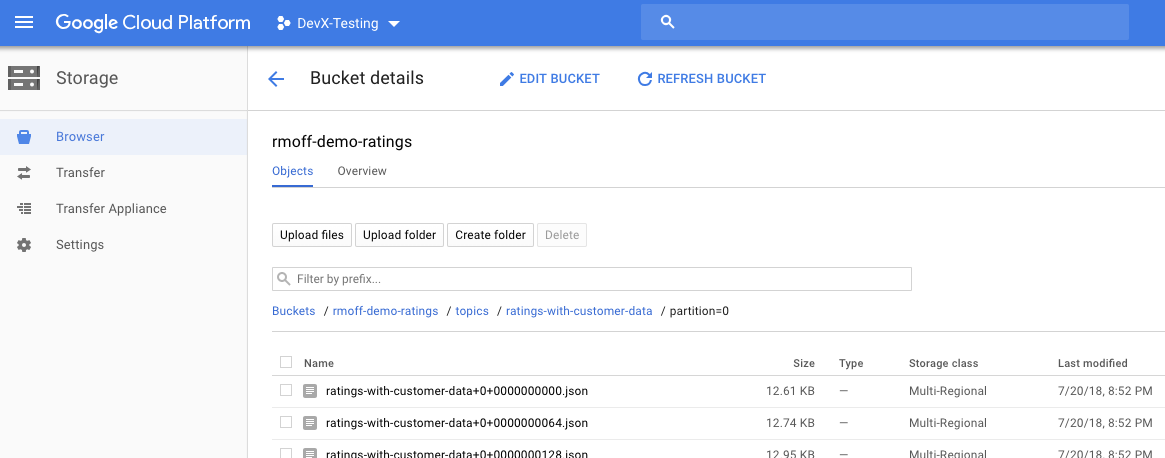
Task: Click the magnifier icon in the filter box
Action: coord(283,280)
